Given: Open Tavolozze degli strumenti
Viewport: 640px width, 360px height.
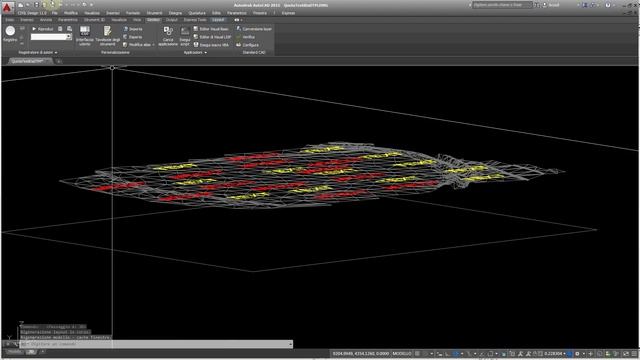Looking at the screenshot, I should point(108,36).
